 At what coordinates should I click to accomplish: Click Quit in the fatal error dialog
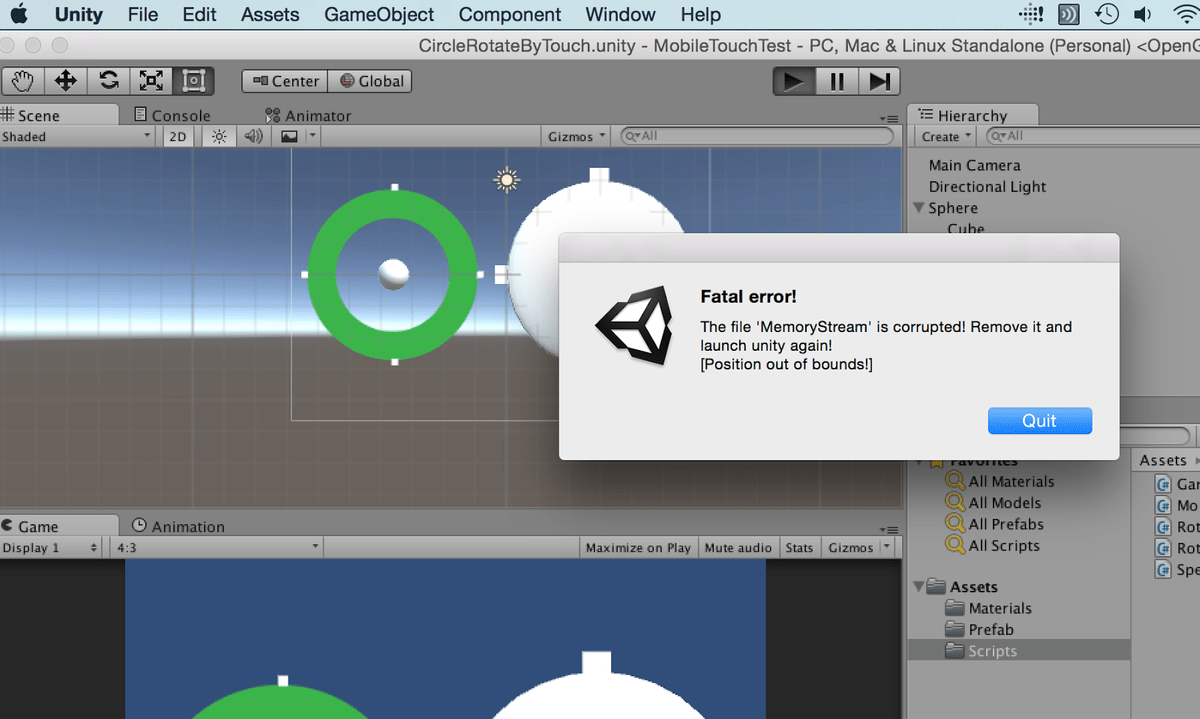[x=1039, y=421]
